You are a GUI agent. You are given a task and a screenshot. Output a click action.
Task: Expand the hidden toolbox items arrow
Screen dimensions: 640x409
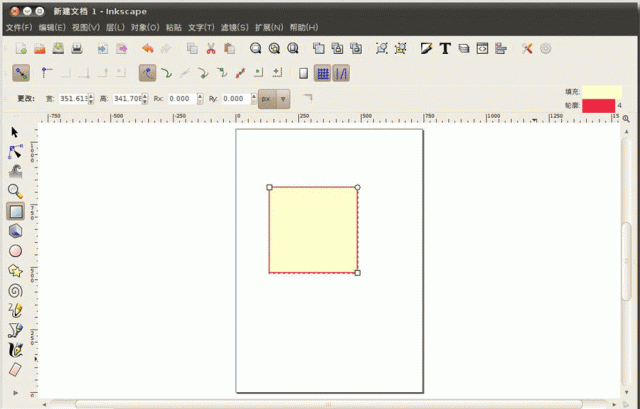coord(15,394)
